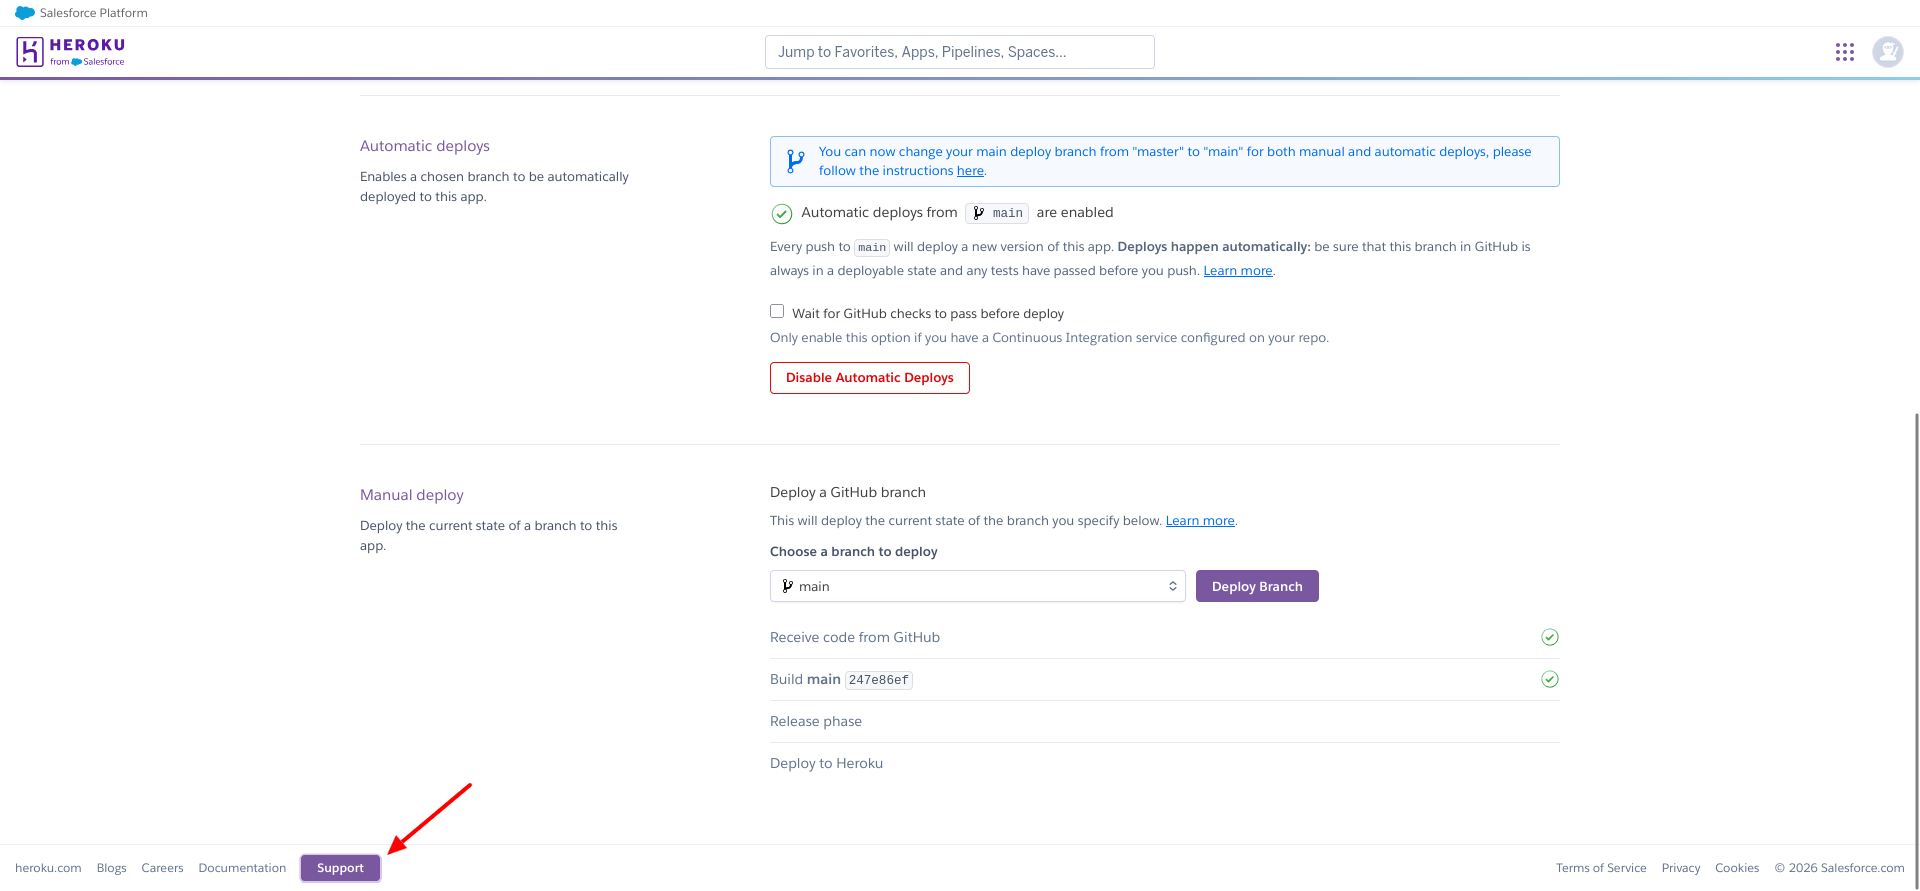Open Cookies footer link
The height and width of the screenshot is (891, 1920).
1737,868
